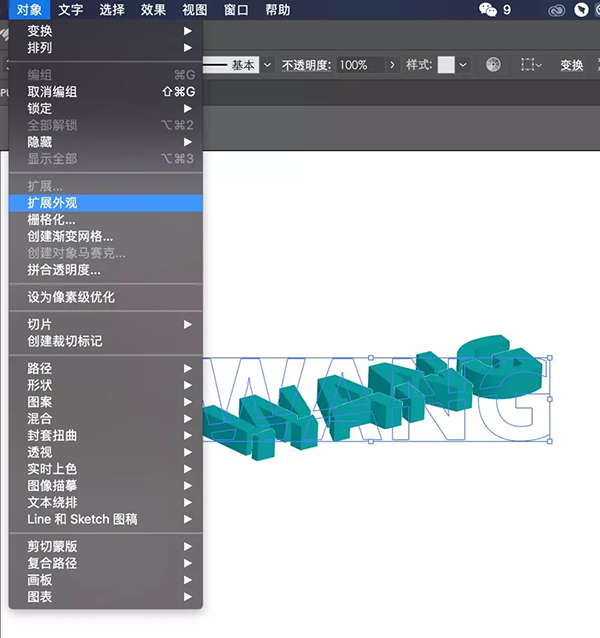Image resolution: width=600 pixels, height=638 pixels.
Task: Click the opacity 100% input field
Action: (x=360, y=65)
